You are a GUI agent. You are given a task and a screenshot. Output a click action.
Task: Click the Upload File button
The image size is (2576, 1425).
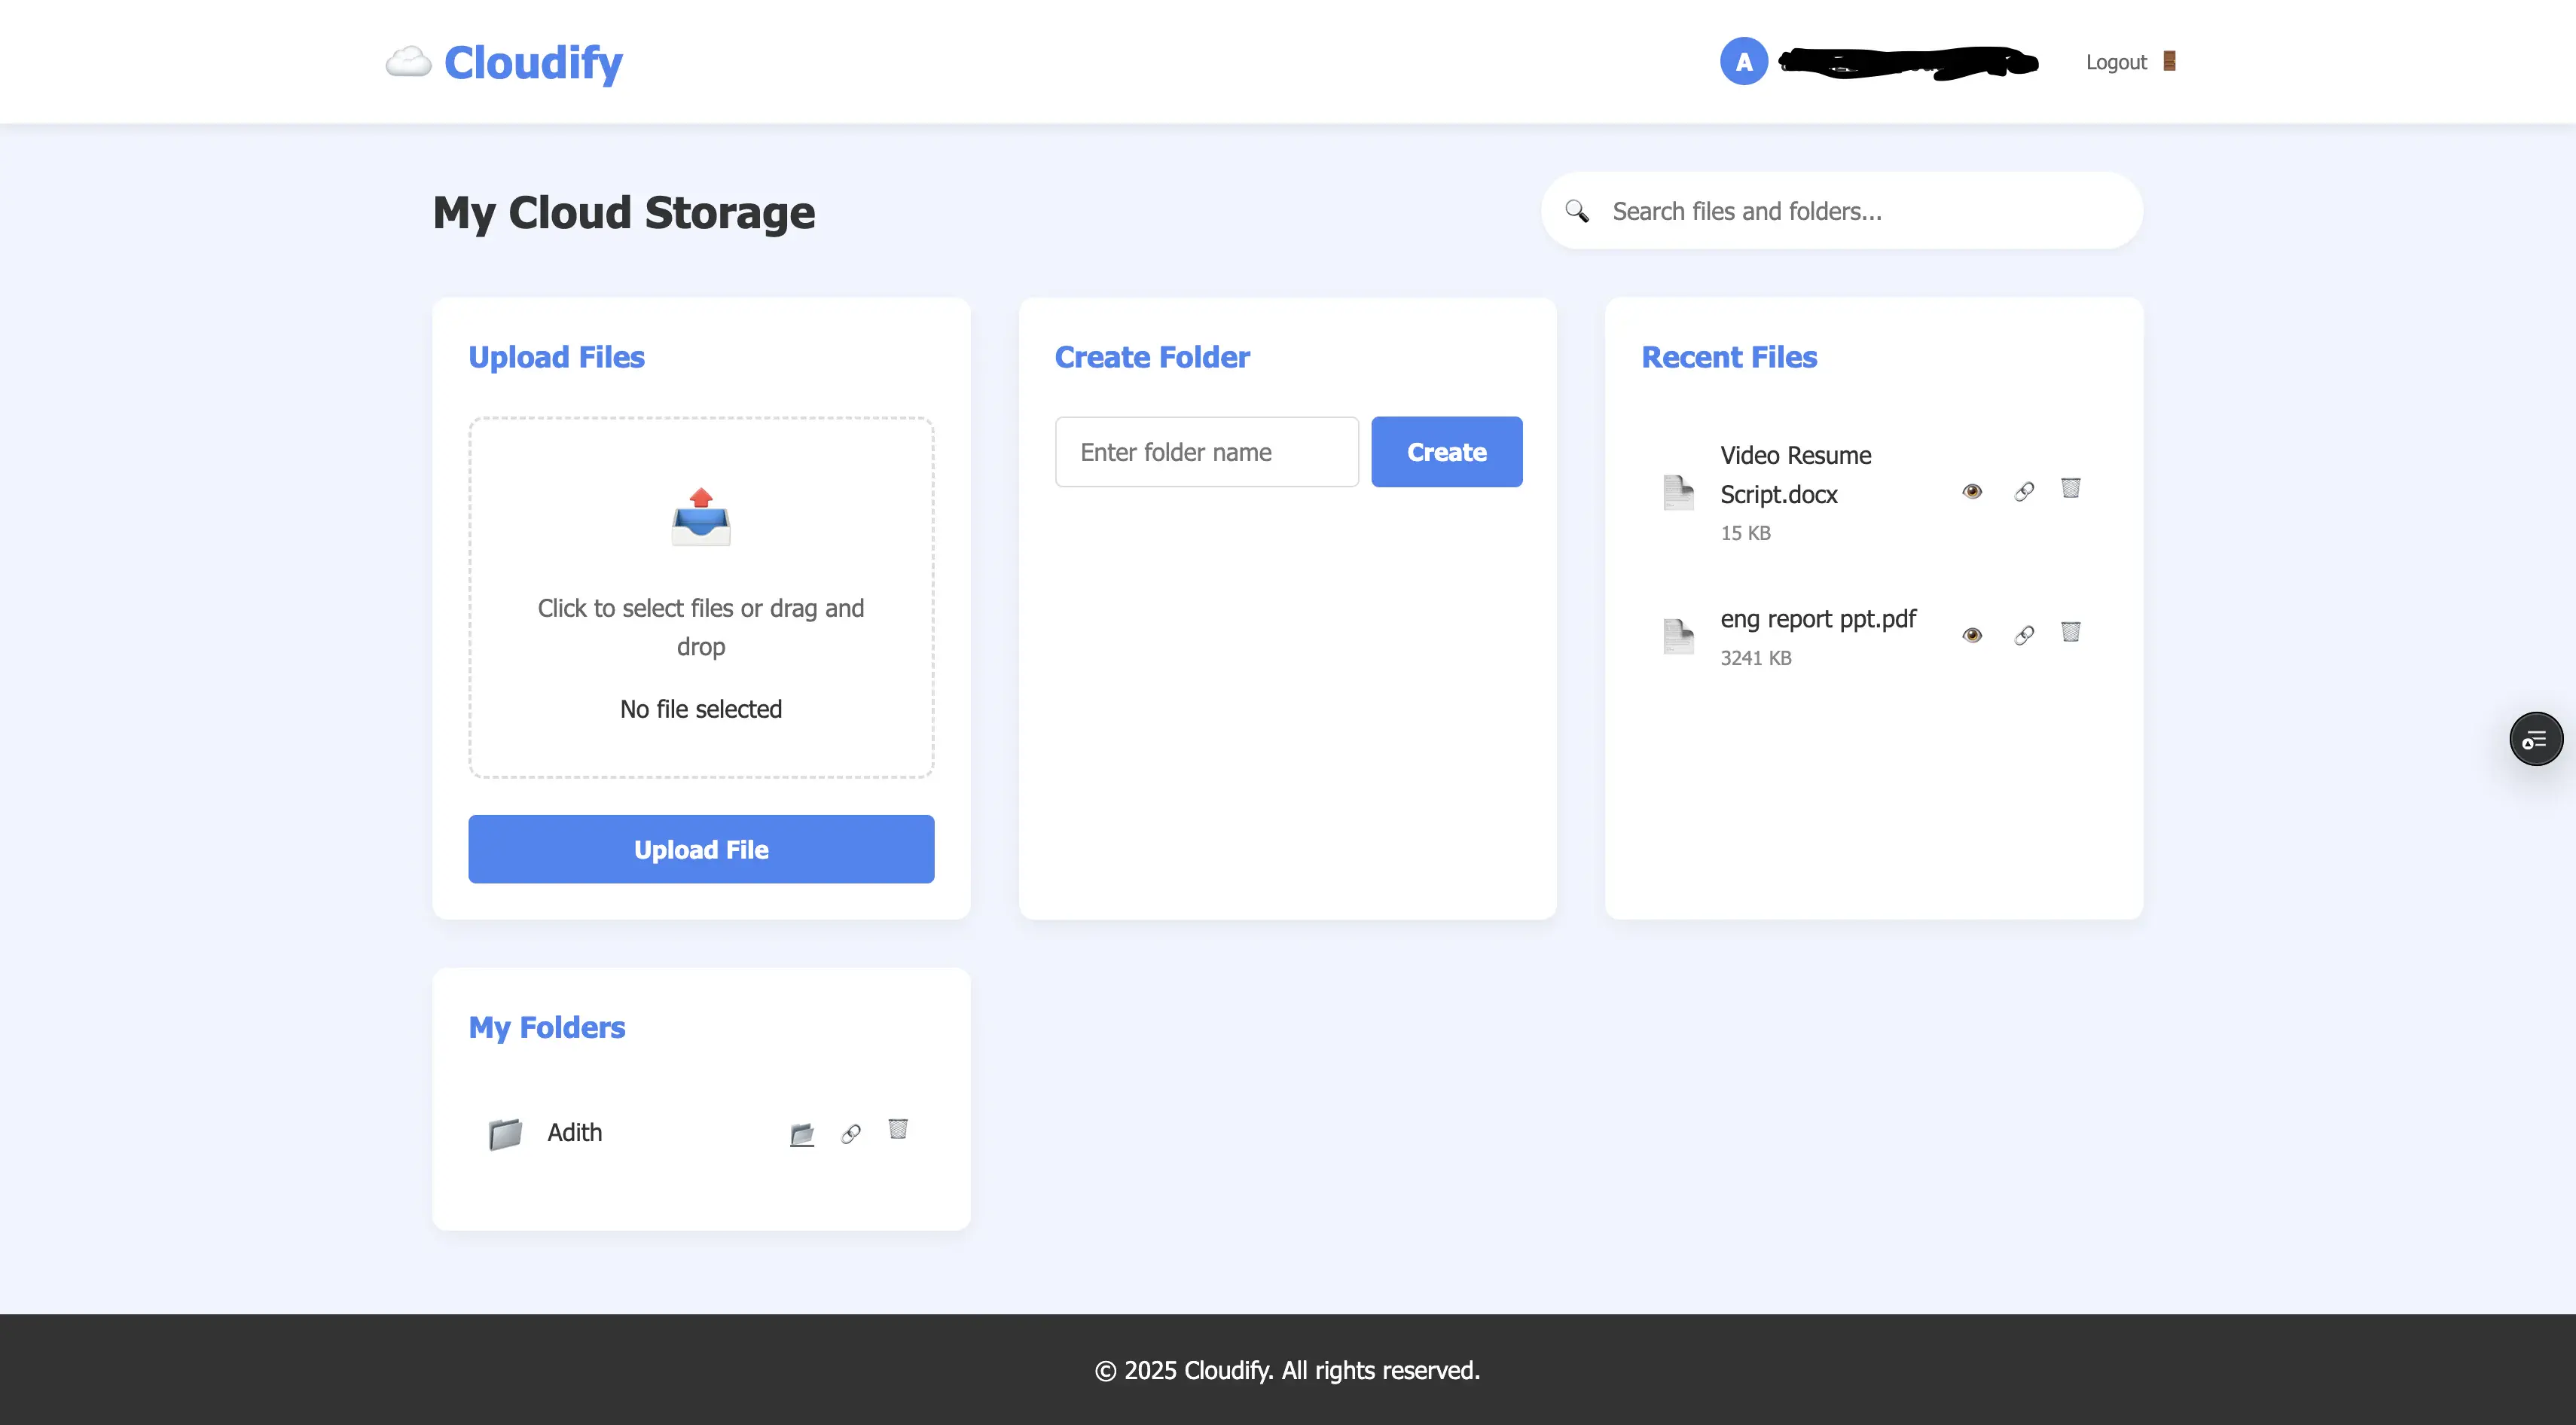click(x=701, y=849)
